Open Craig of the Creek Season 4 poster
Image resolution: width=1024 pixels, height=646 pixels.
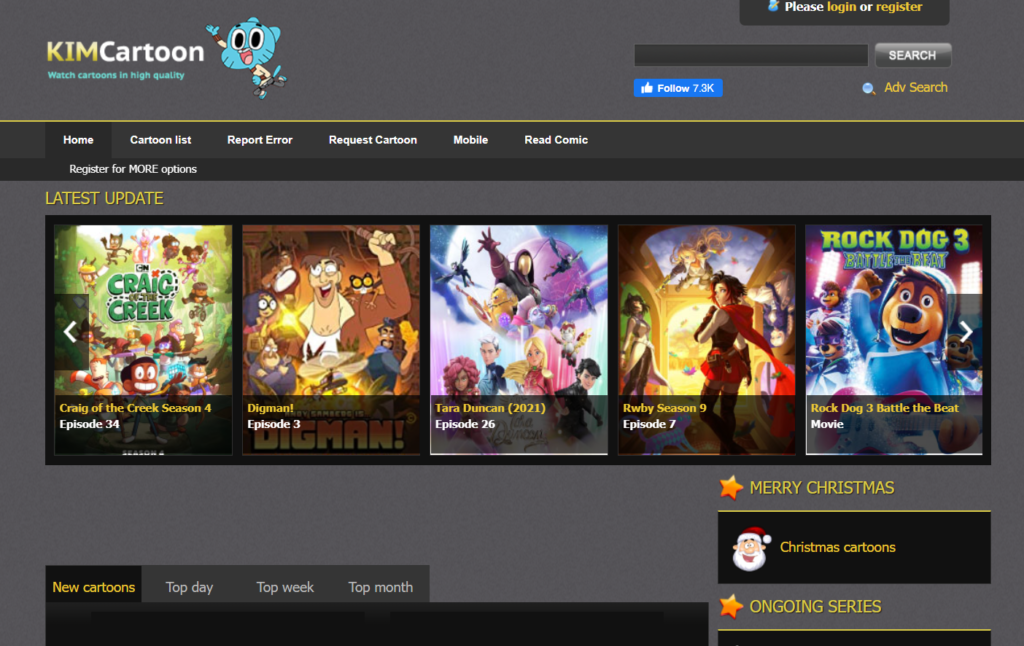tap(143, 340)
